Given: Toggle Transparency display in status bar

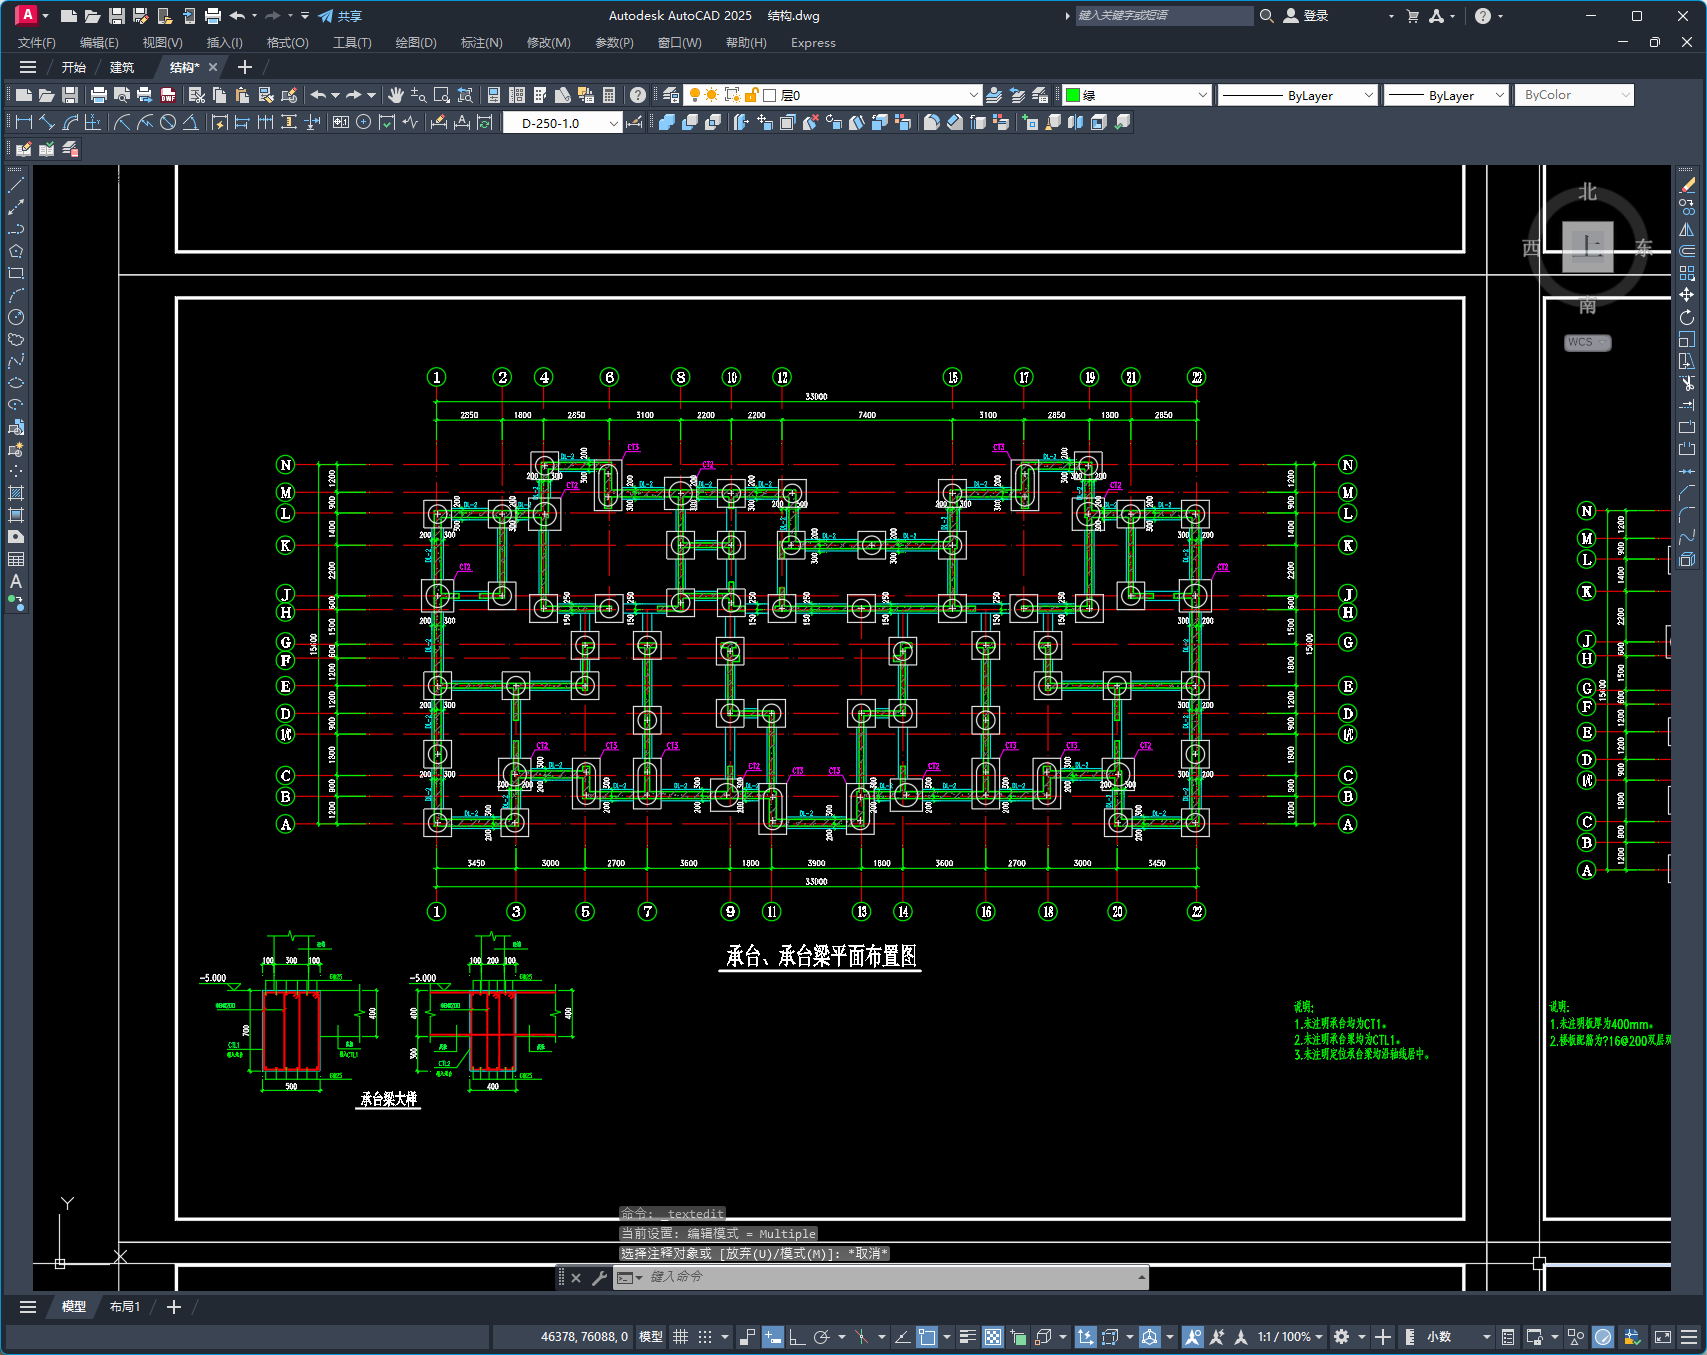Looking at the screenshot, I should point(993,1337).
